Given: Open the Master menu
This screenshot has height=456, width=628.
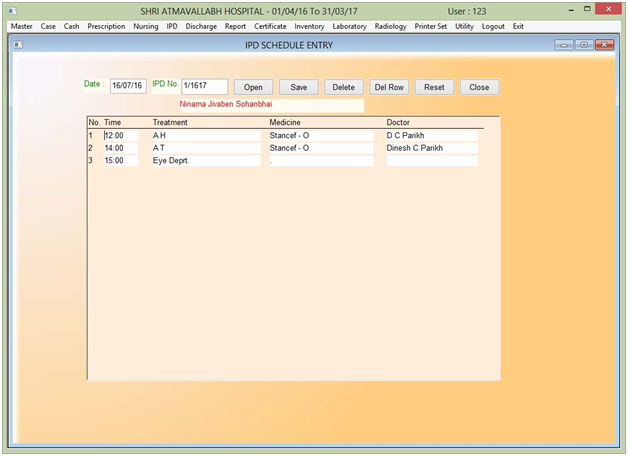Looking at the screenshot, I should [21, 26].
